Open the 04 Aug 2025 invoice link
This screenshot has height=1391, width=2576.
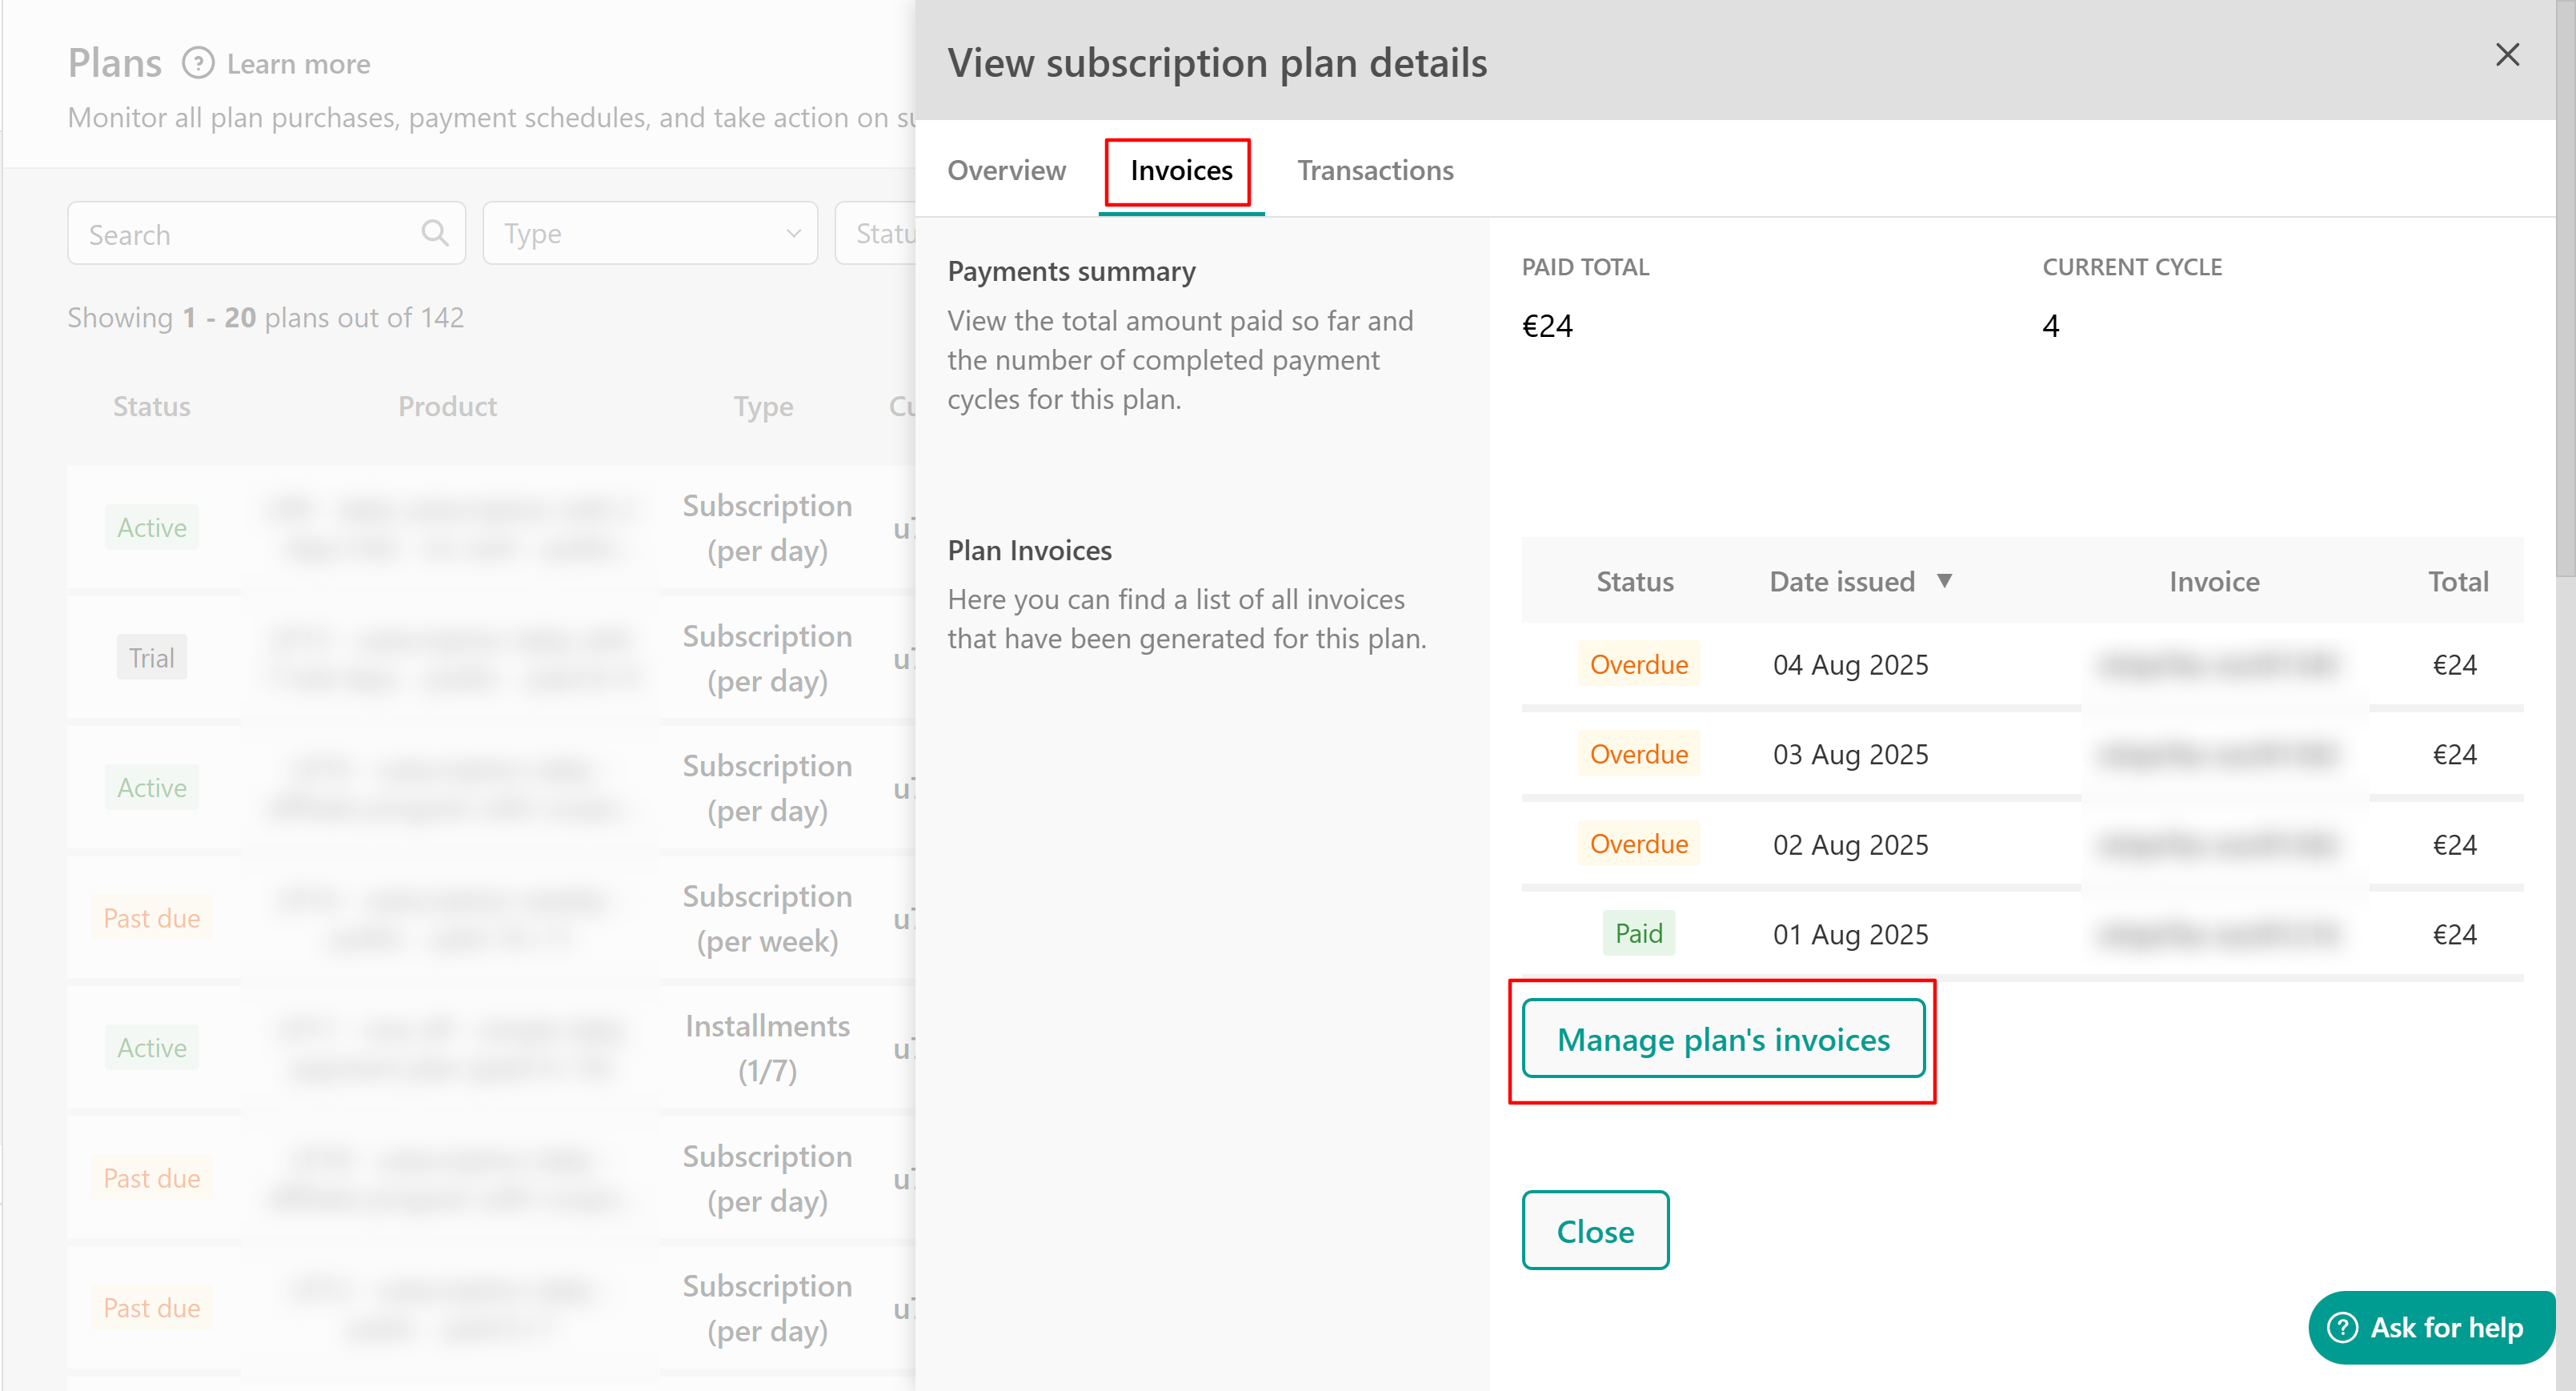tap(2216, 664)
